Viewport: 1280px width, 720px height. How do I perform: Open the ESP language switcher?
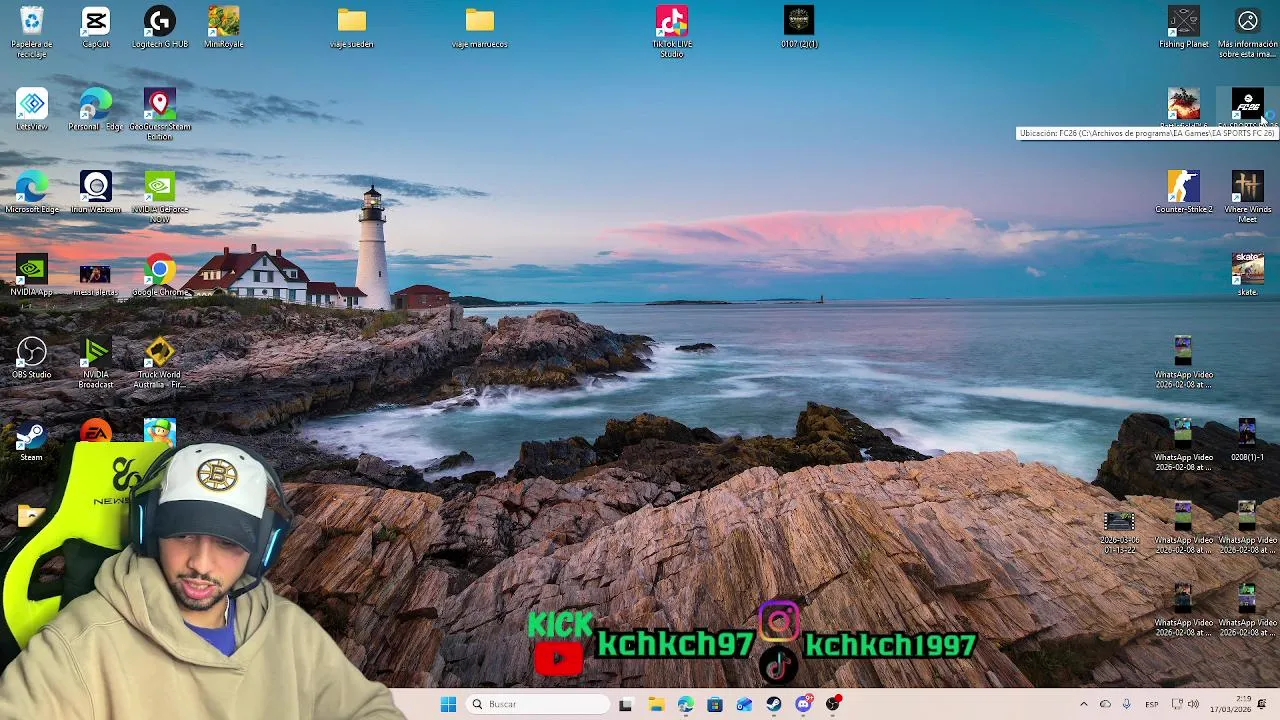point(1152,704)
